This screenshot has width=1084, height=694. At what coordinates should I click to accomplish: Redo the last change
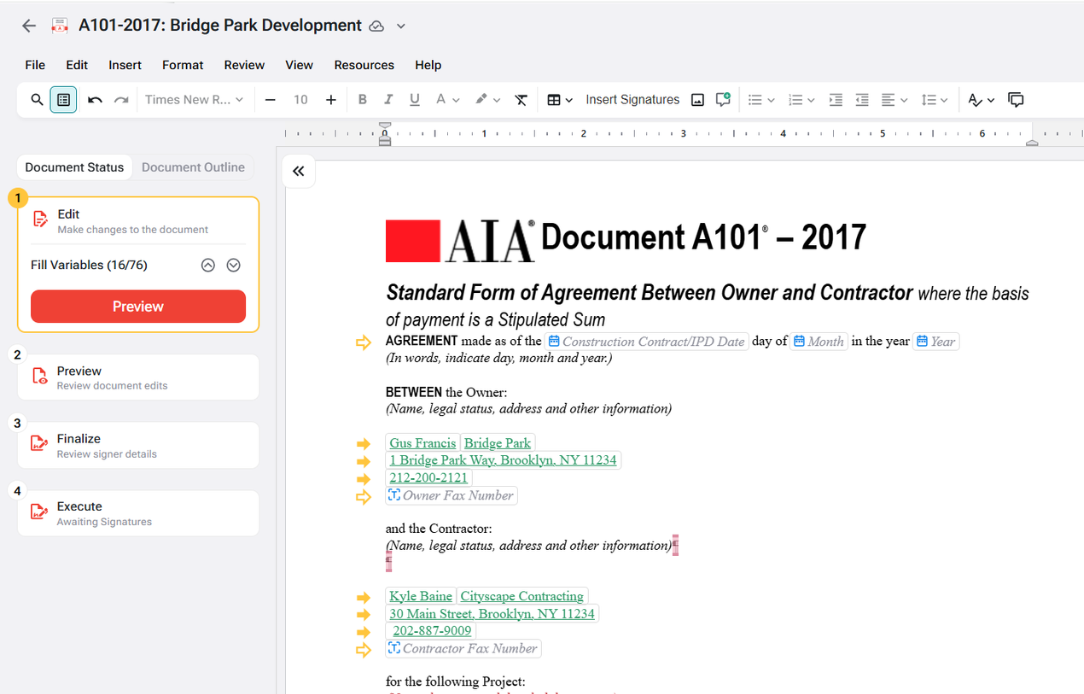(x=122, y=100)
